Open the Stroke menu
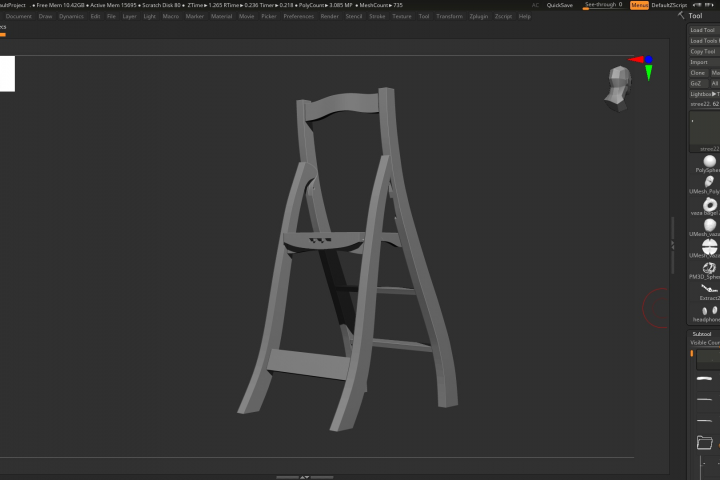720x480 pixels. pyautogui.click(x=377, y=16)
